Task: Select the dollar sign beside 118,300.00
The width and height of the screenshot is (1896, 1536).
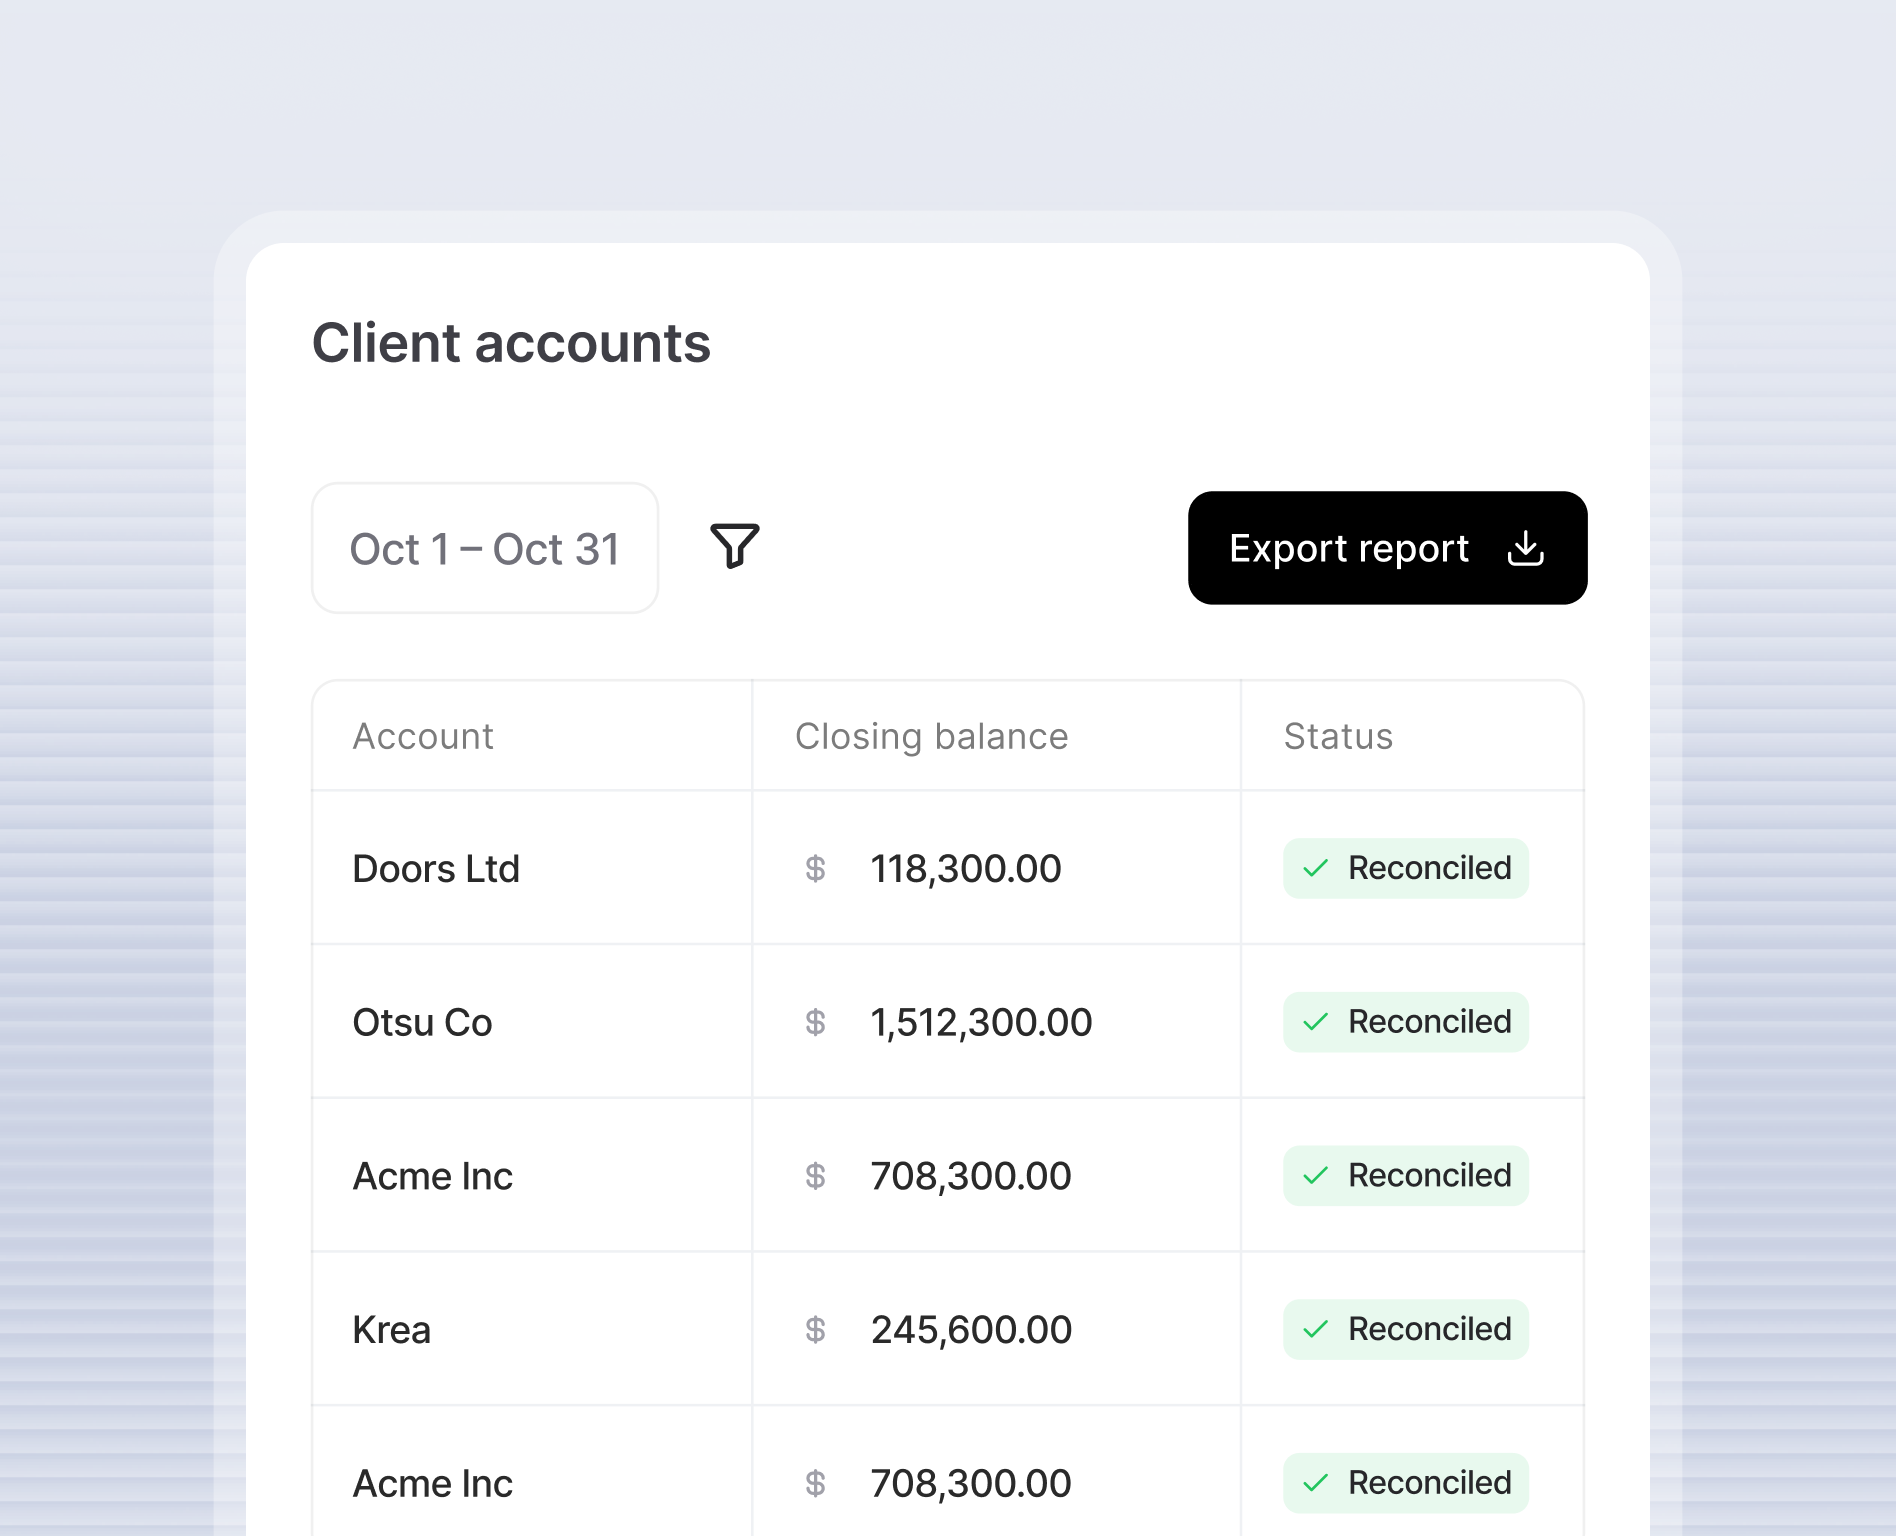Action: (817, 868)
